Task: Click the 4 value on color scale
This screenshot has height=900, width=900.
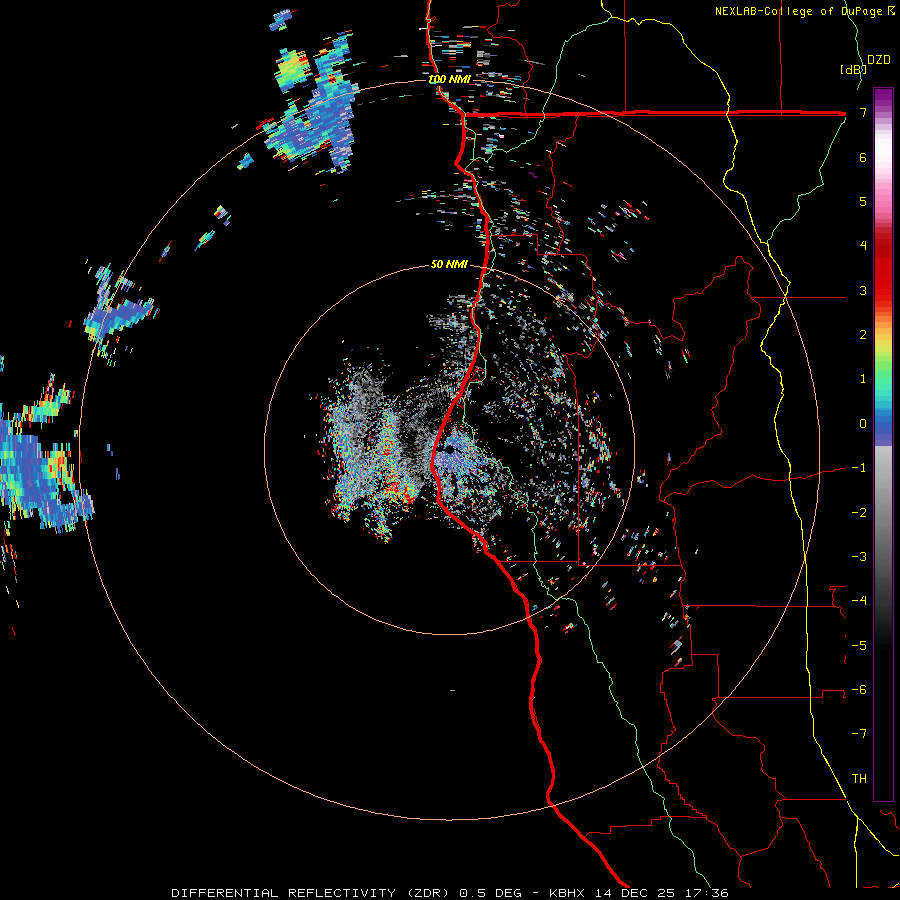Action: tap(863, 246)
